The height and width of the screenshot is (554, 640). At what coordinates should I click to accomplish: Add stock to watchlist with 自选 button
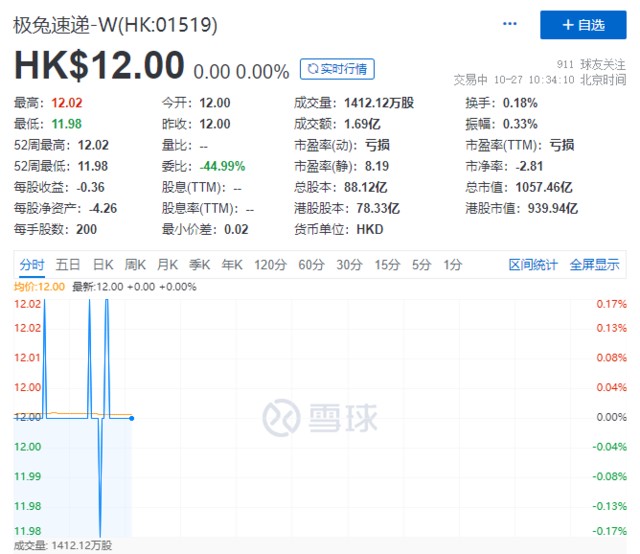[584, 24]
